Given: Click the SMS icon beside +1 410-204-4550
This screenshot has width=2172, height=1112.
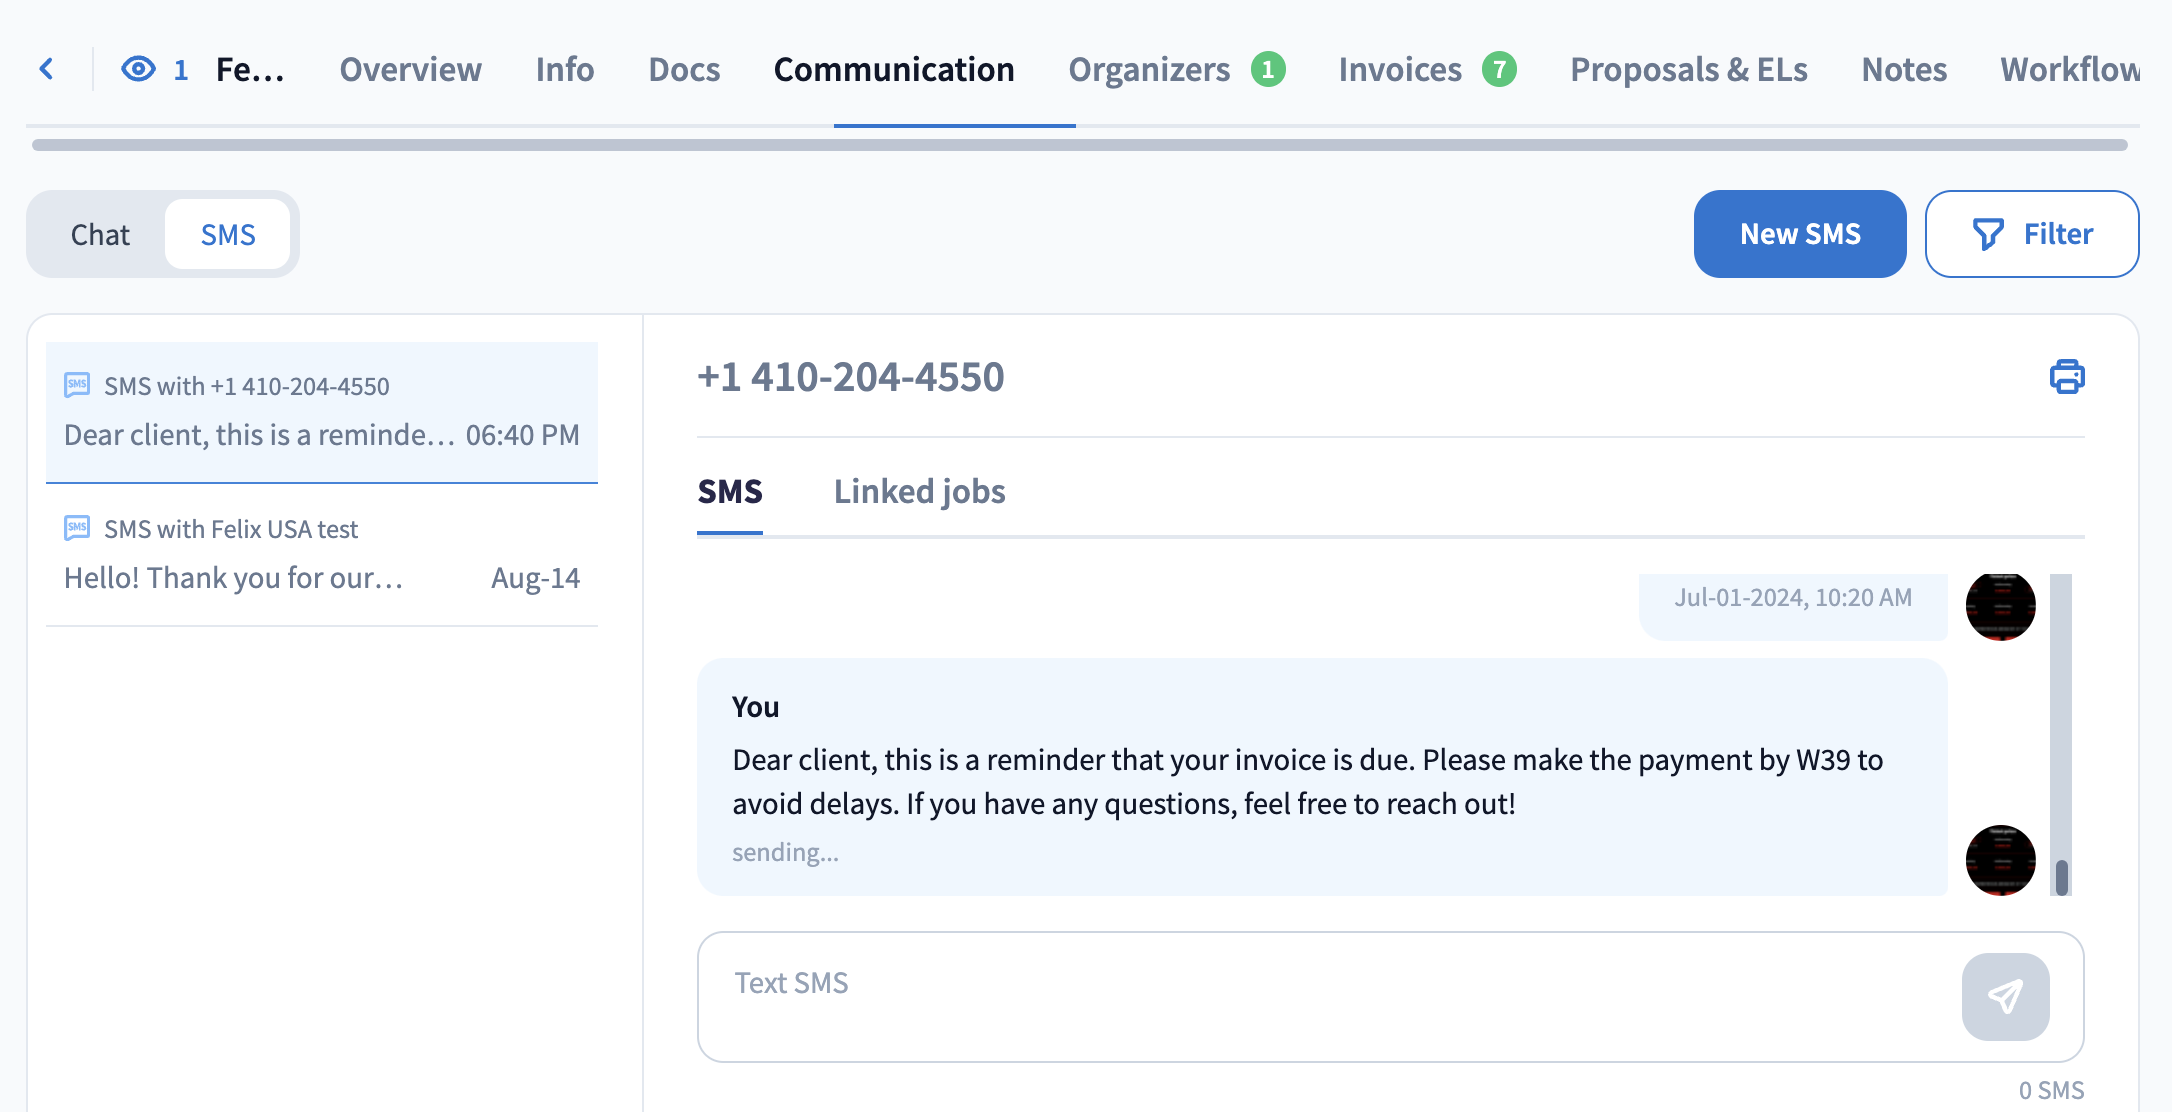Looking at the screenshot, I should tap(77, 384).
